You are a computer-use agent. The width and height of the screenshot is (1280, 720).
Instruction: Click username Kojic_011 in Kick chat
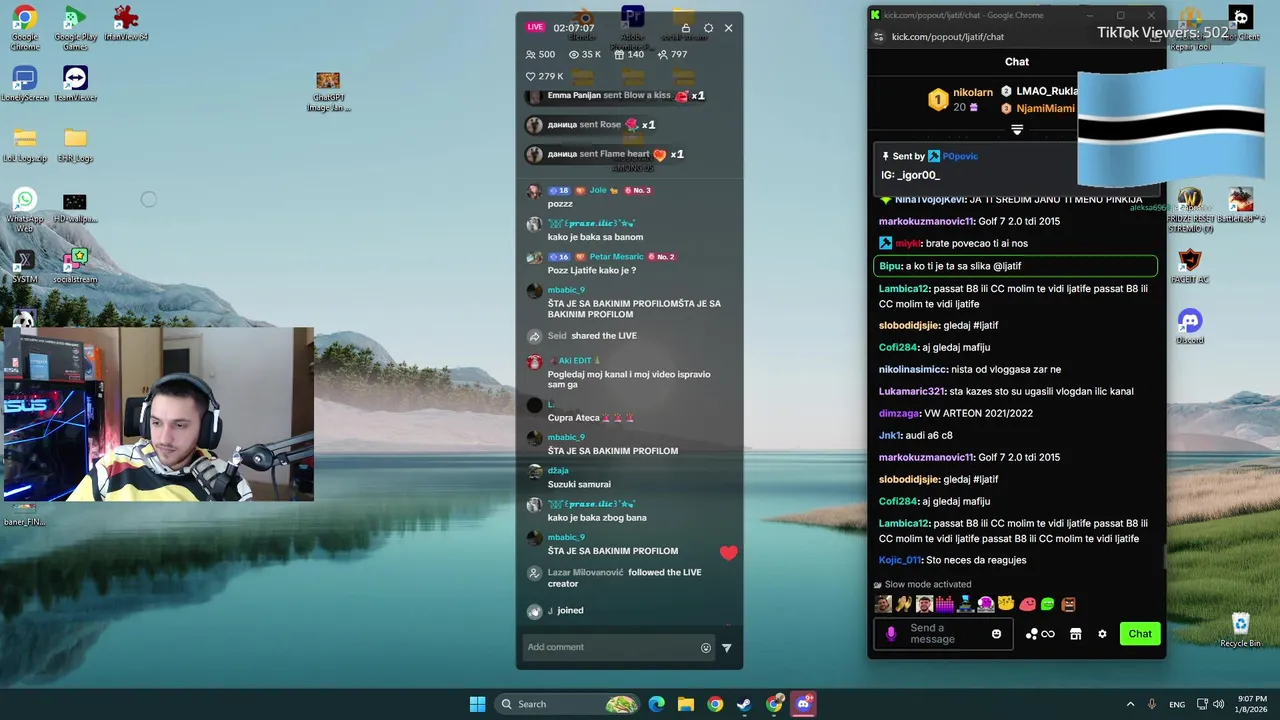coord(900,561)
